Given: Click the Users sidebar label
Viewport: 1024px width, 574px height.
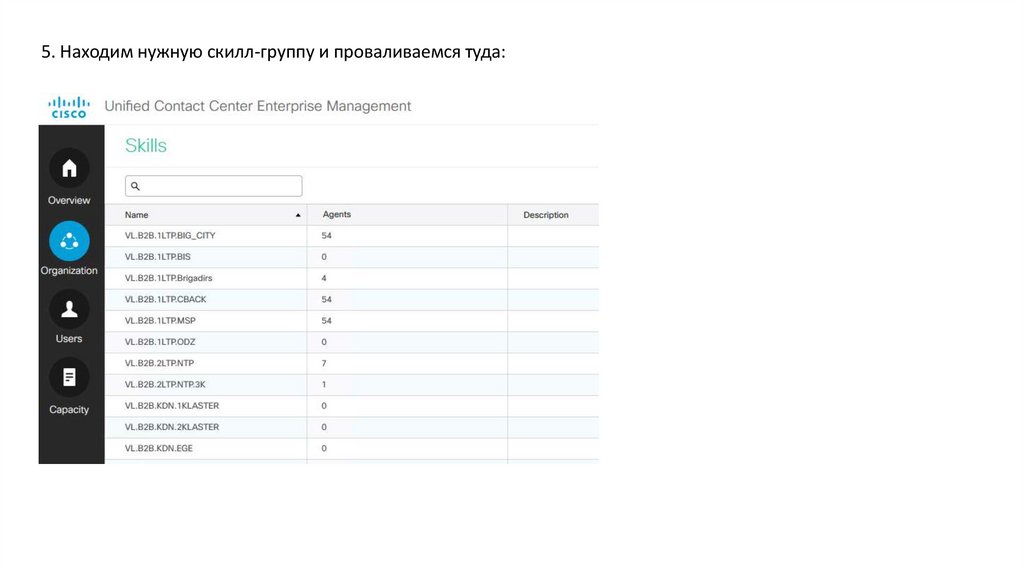Looking at the screenshot, I should pos(69,339).
